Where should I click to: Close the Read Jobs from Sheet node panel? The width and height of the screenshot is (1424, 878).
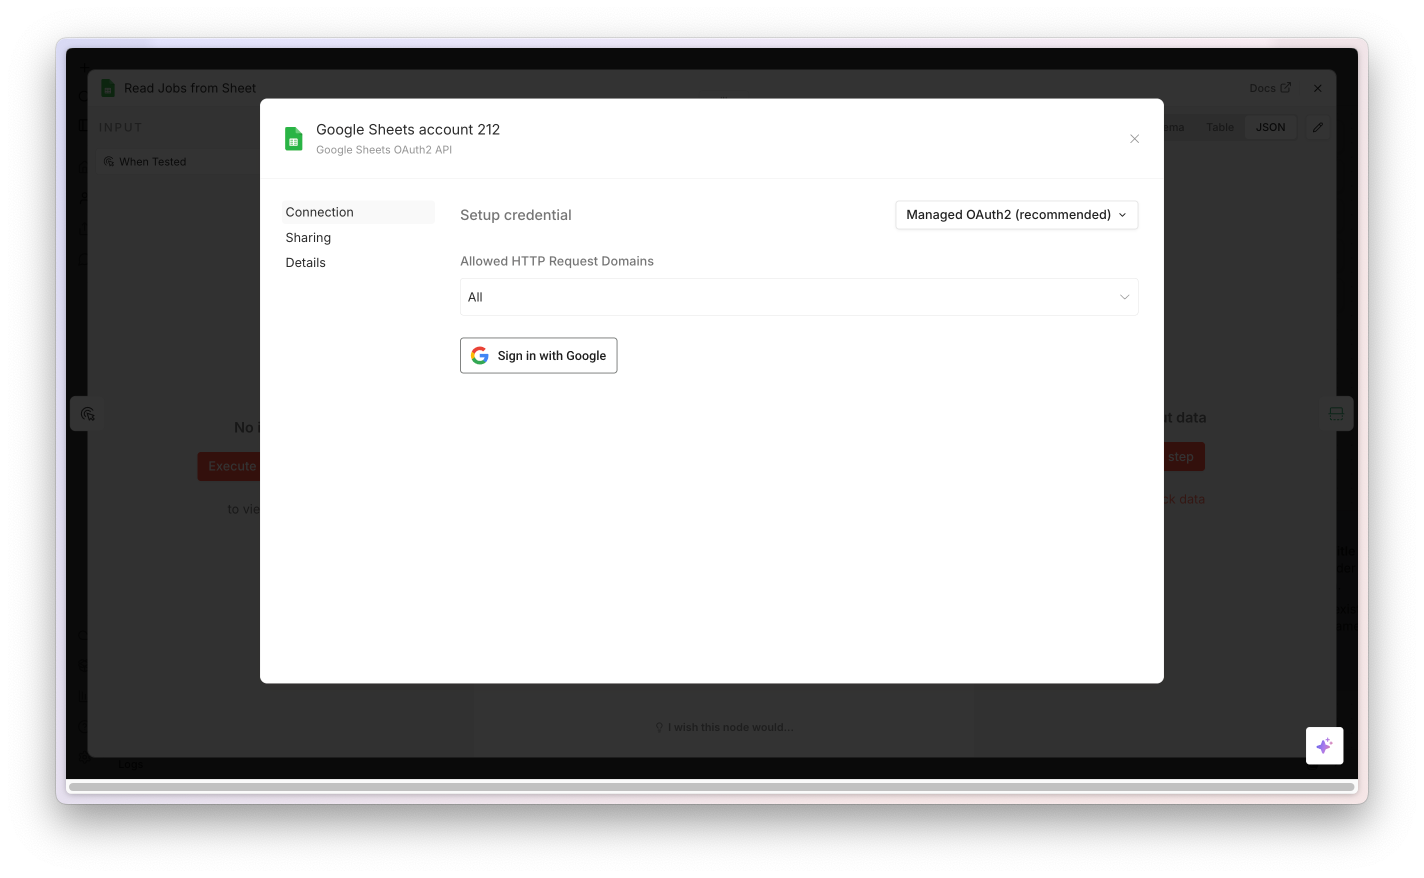pyautogui.click(x=1318, y=88)
